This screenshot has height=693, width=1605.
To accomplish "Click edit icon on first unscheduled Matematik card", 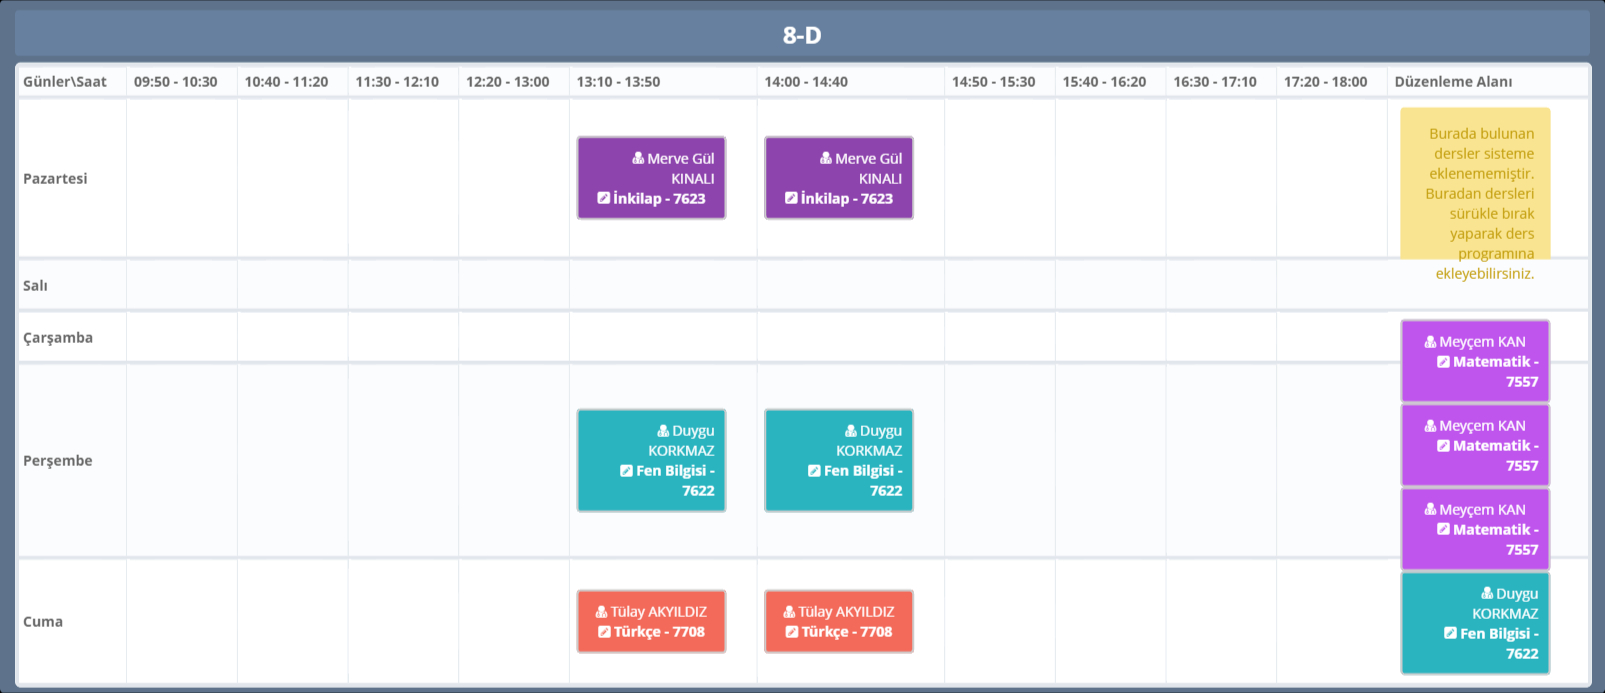I will coord(1443,361).
